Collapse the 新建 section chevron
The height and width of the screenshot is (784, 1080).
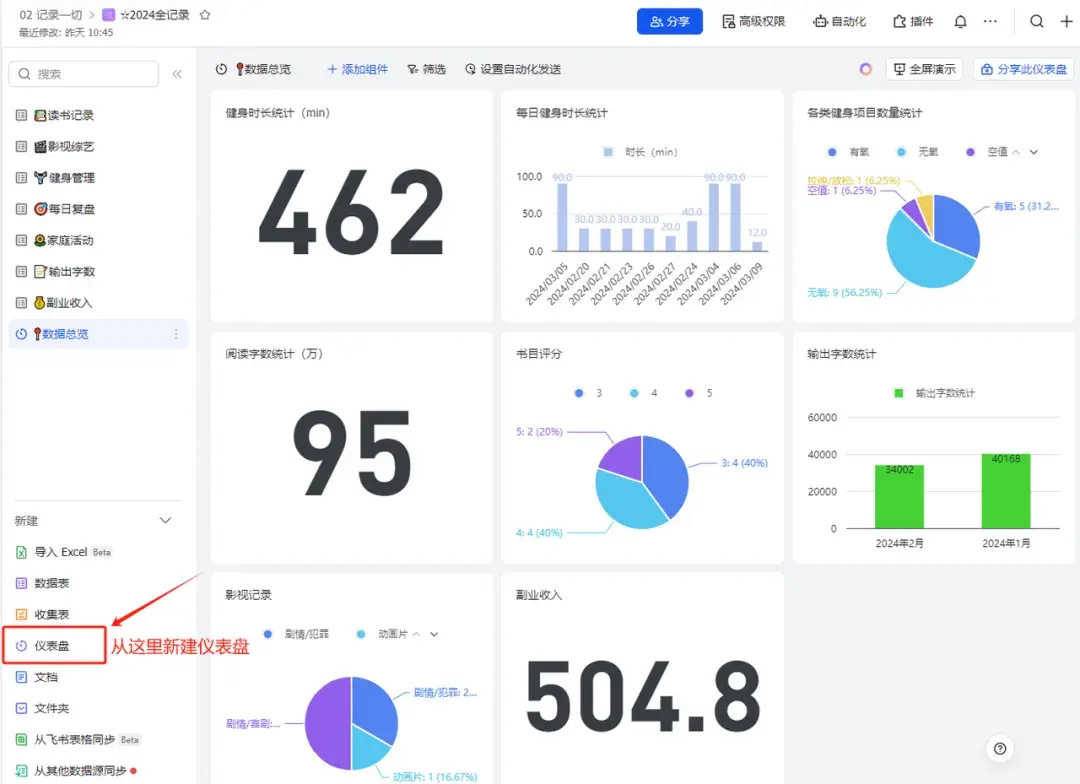(164, 520)
